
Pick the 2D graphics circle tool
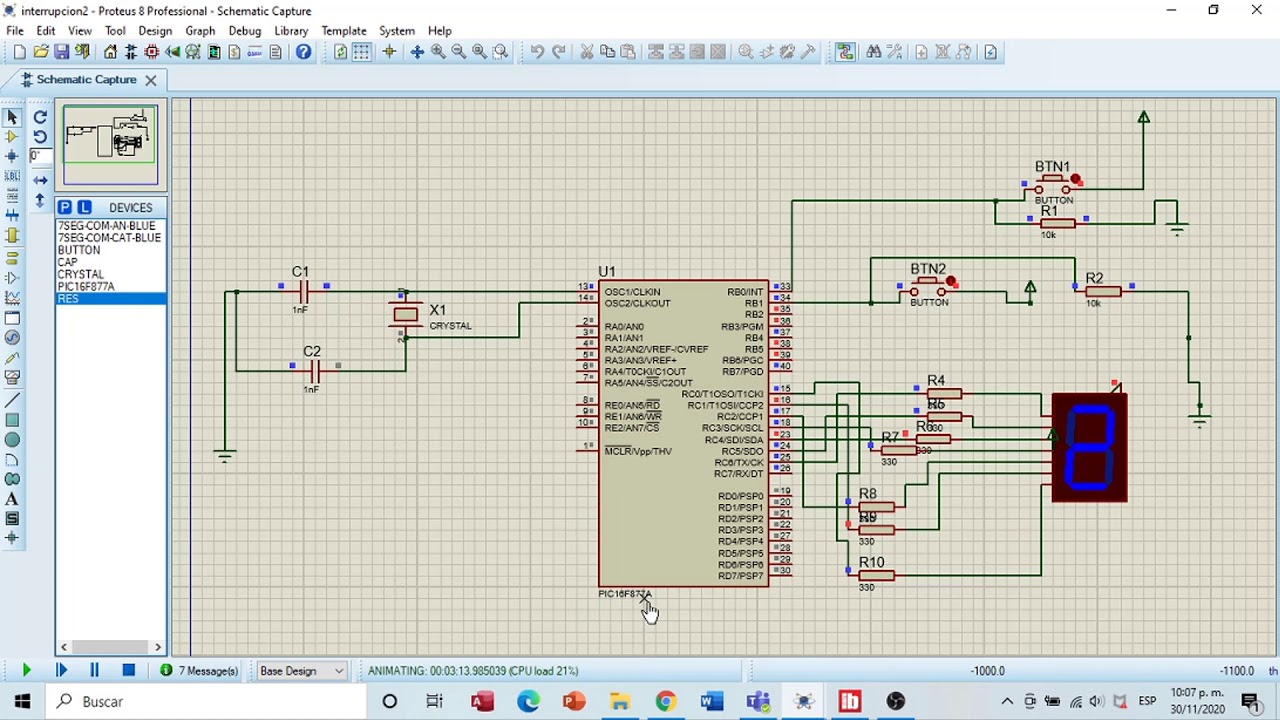click(x=12, y=440)
